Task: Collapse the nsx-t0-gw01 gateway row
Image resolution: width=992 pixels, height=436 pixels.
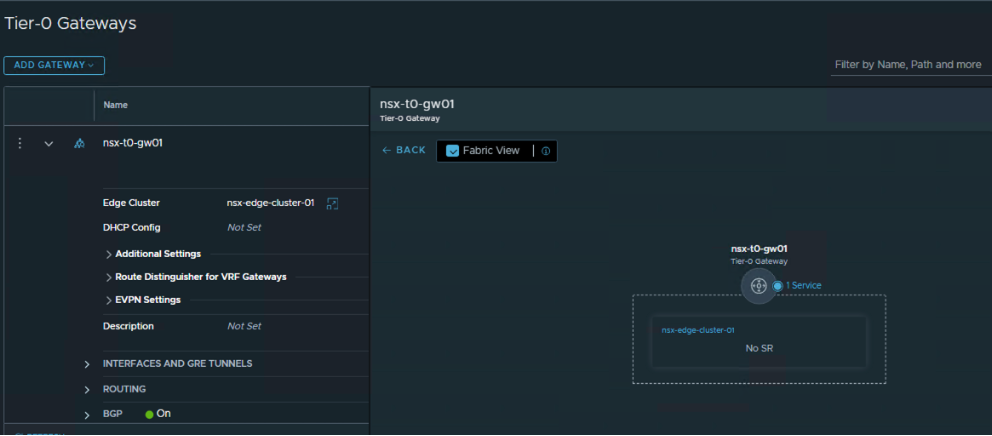Action: click(48, 144)
